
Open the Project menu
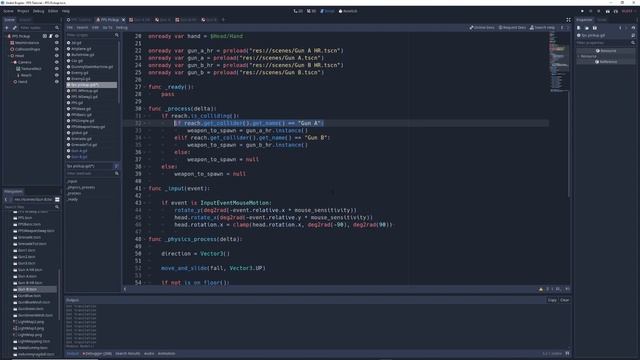[x=23, y=11]
